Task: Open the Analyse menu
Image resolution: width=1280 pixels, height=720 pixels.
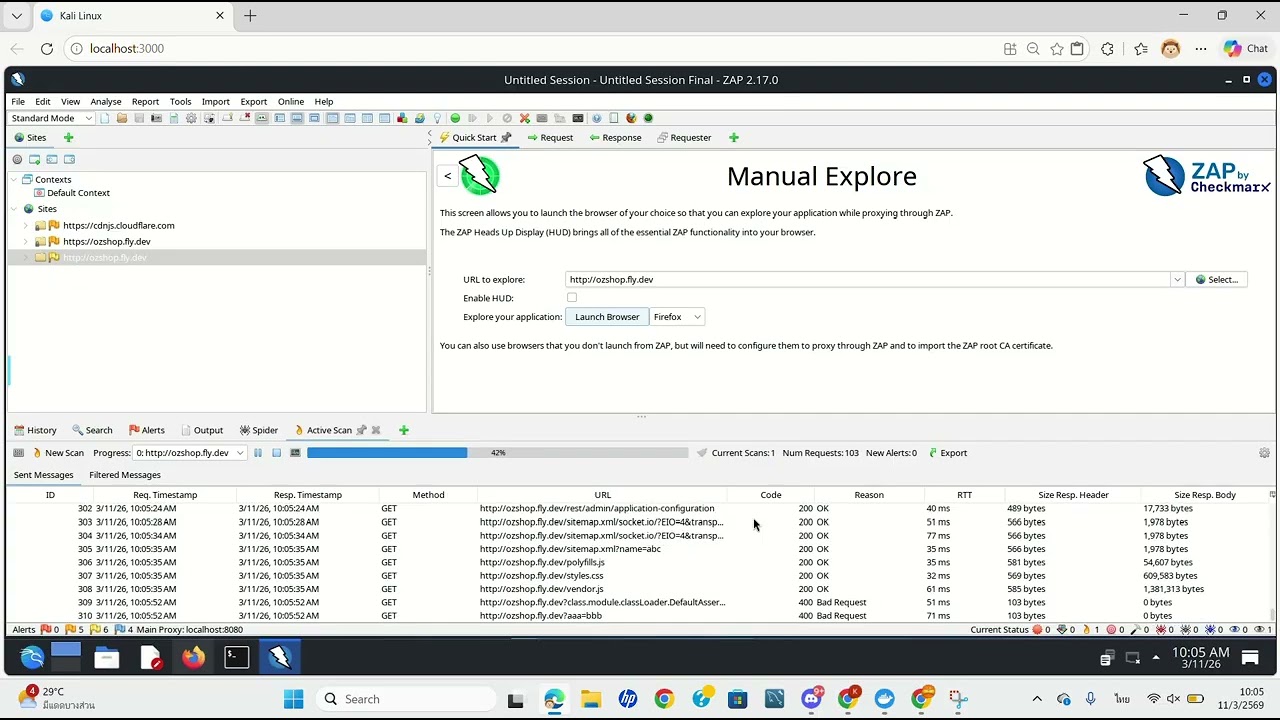Action: tap(106, 102)
